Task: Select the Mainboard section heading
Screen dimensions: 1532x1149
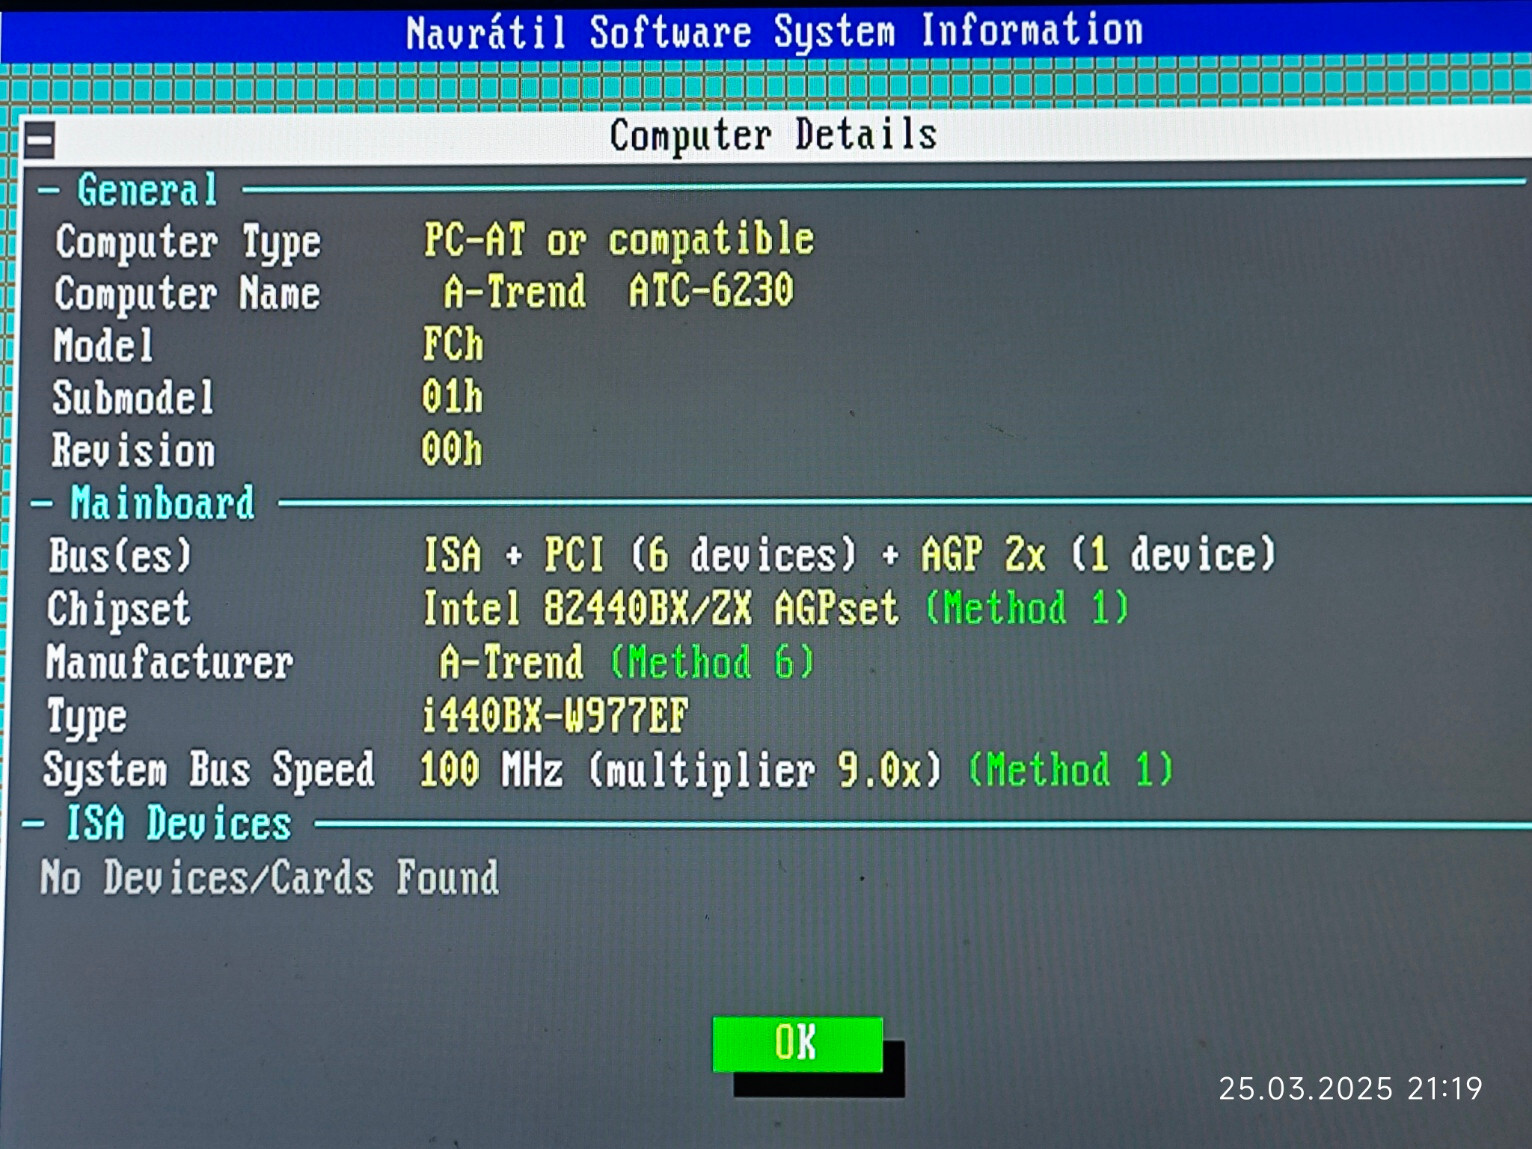Action: [162, 503]
